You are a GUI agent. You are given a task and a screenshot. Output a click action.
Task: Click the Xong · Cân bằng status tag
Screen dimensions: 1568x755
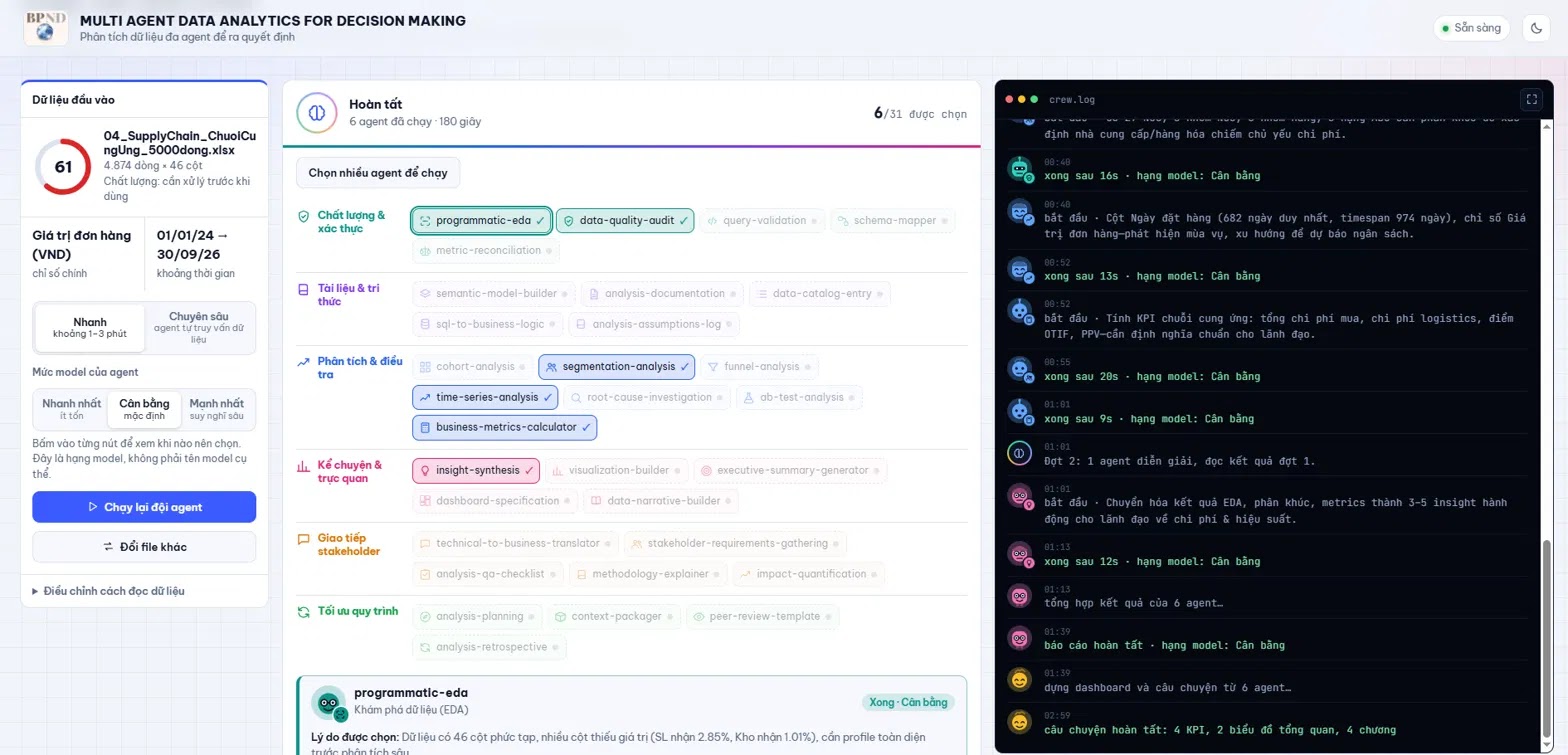908,702
